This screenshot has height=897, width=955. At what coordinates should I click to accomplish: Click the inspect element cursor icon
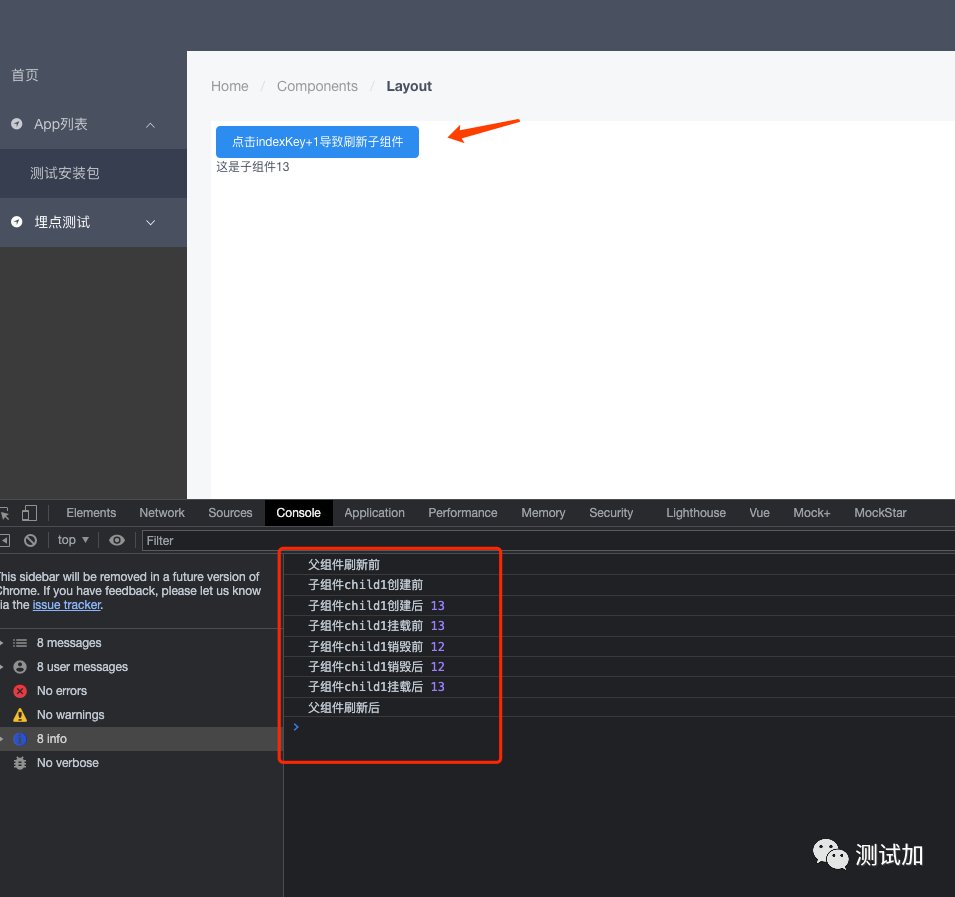tap(5, 513)
